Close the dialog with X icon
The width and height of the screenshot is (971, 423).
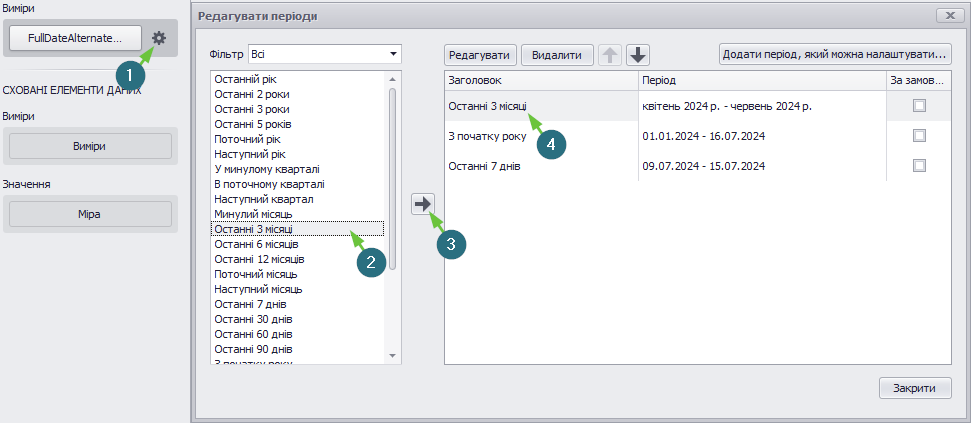point(947,15)
